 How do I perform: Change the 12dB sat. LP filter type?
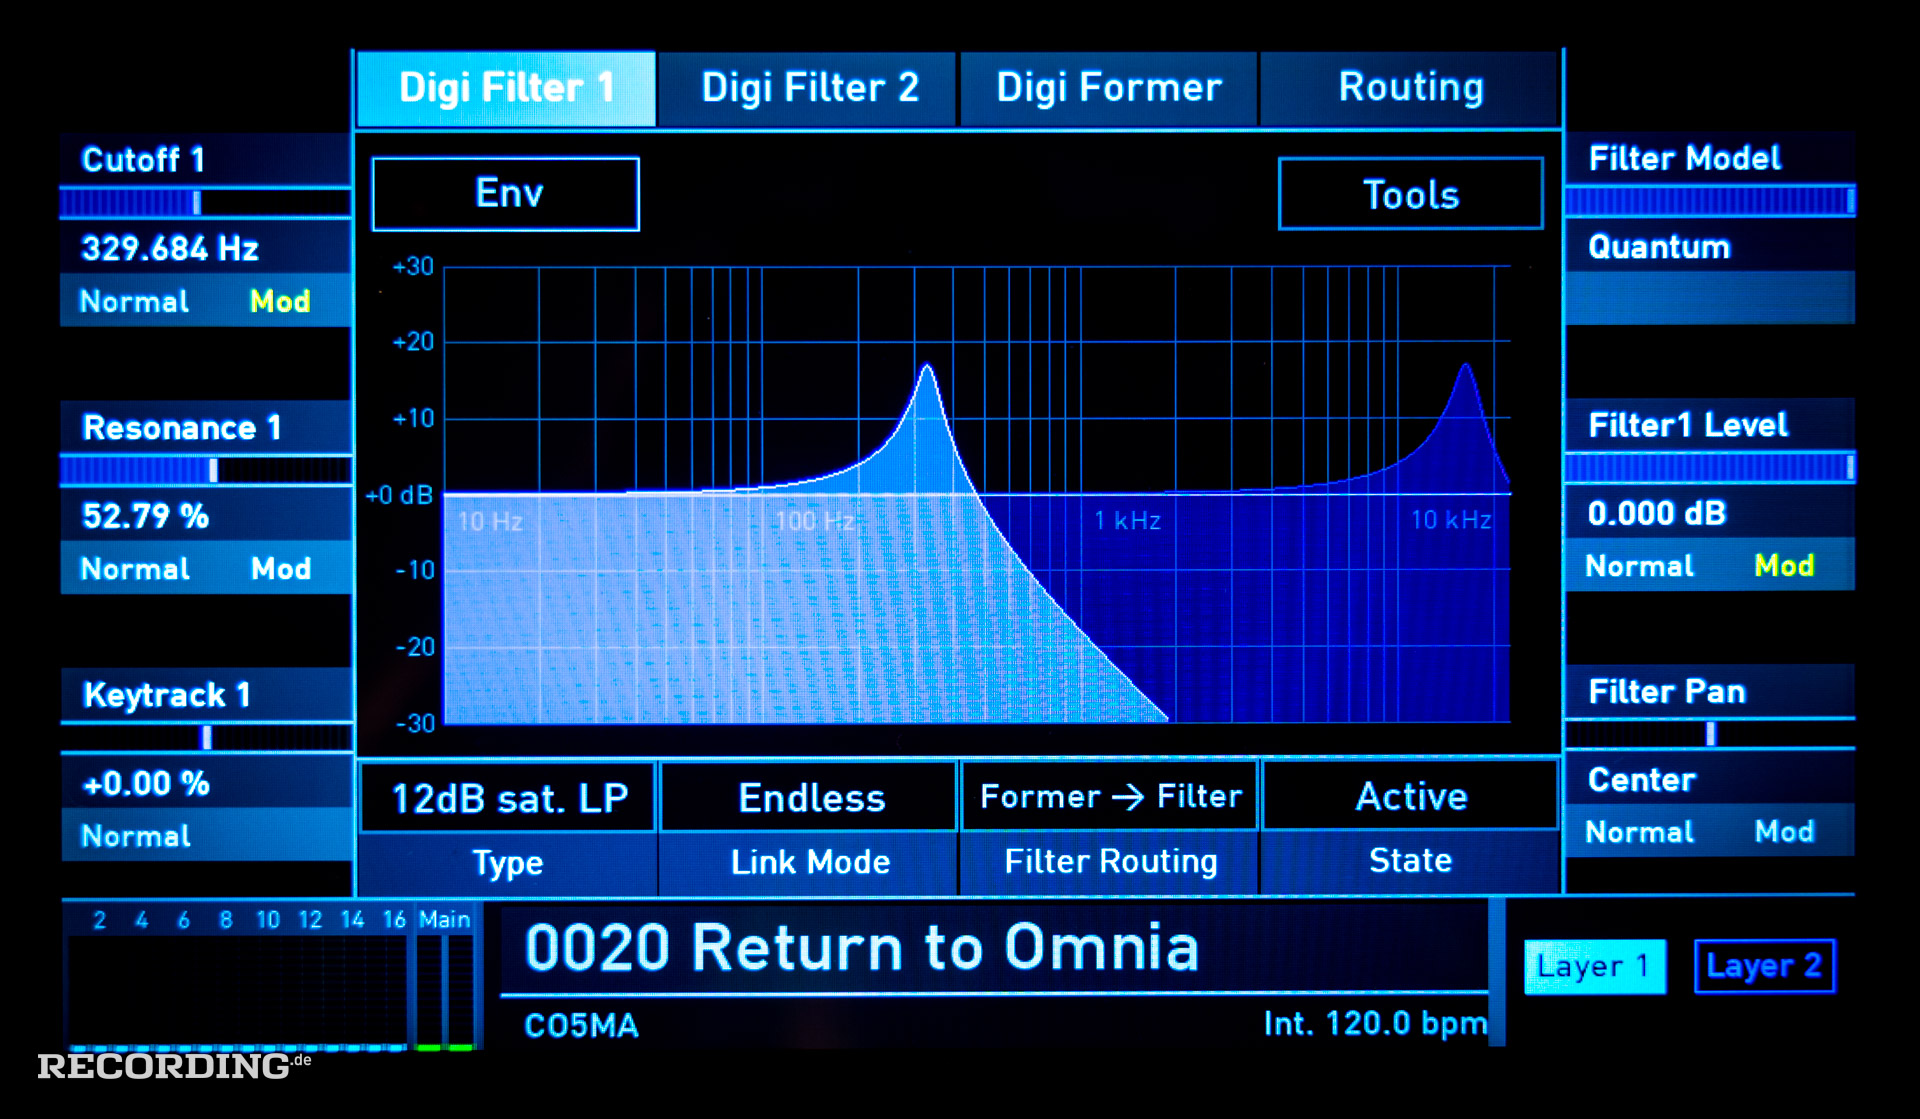pos(508,798)
